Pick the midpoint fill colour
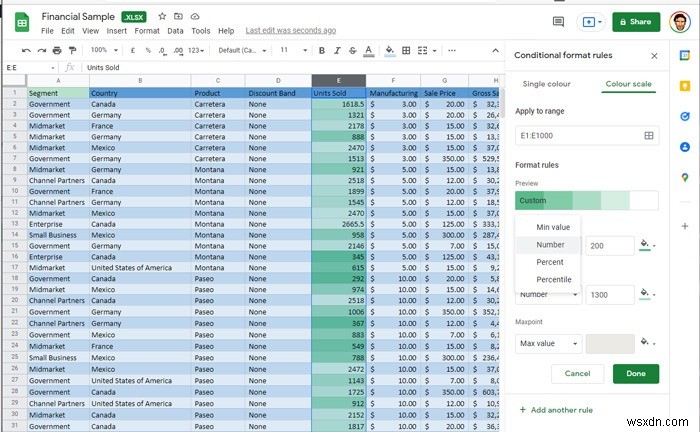700x432 pixels. (x=647, y=294)
